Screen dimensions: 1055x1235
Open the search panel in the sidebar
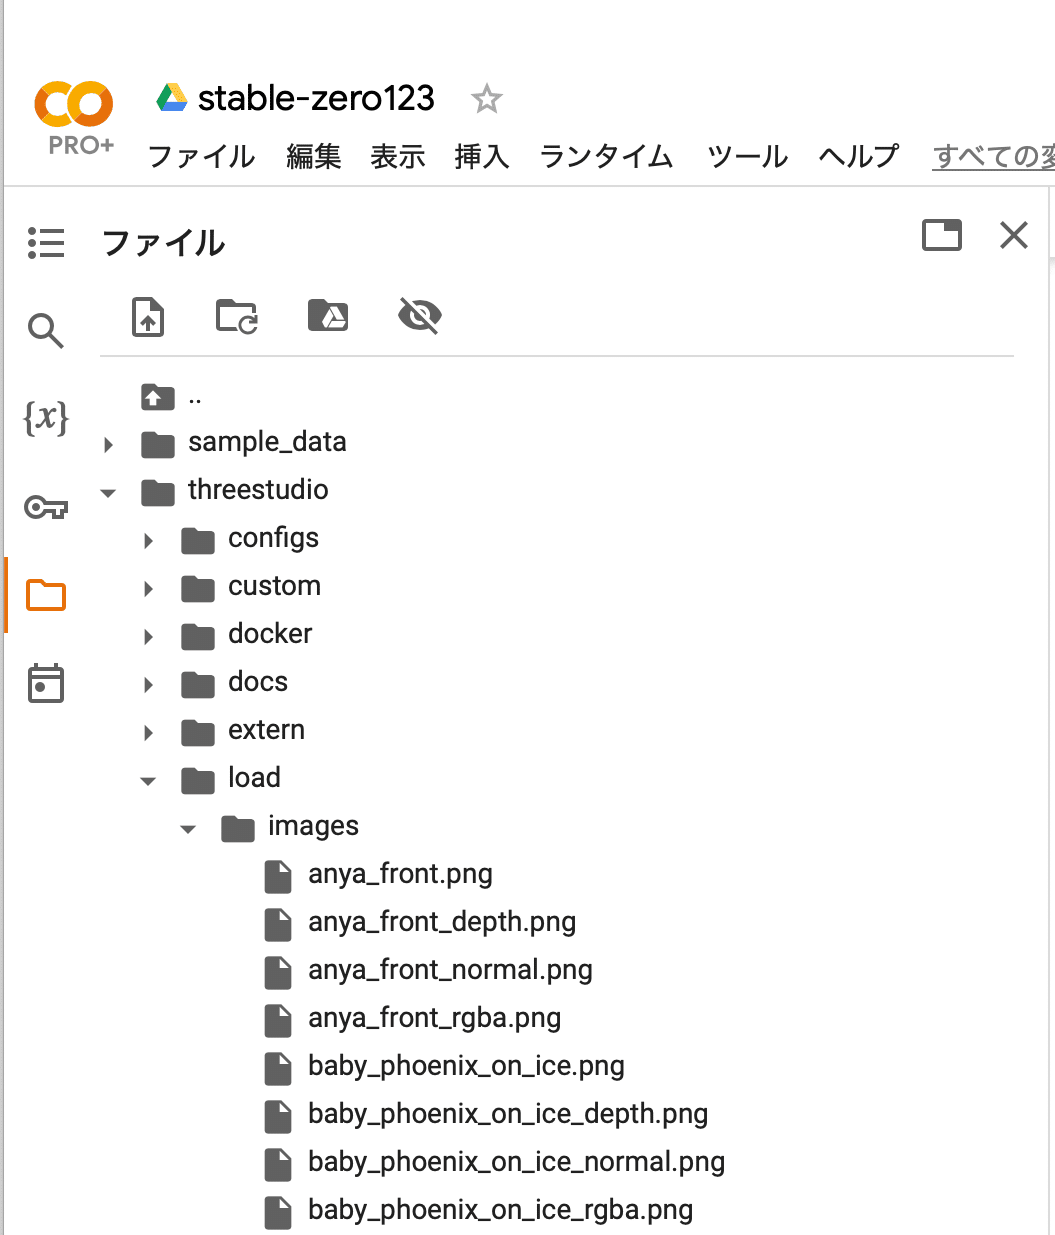[x=46, y=330]
